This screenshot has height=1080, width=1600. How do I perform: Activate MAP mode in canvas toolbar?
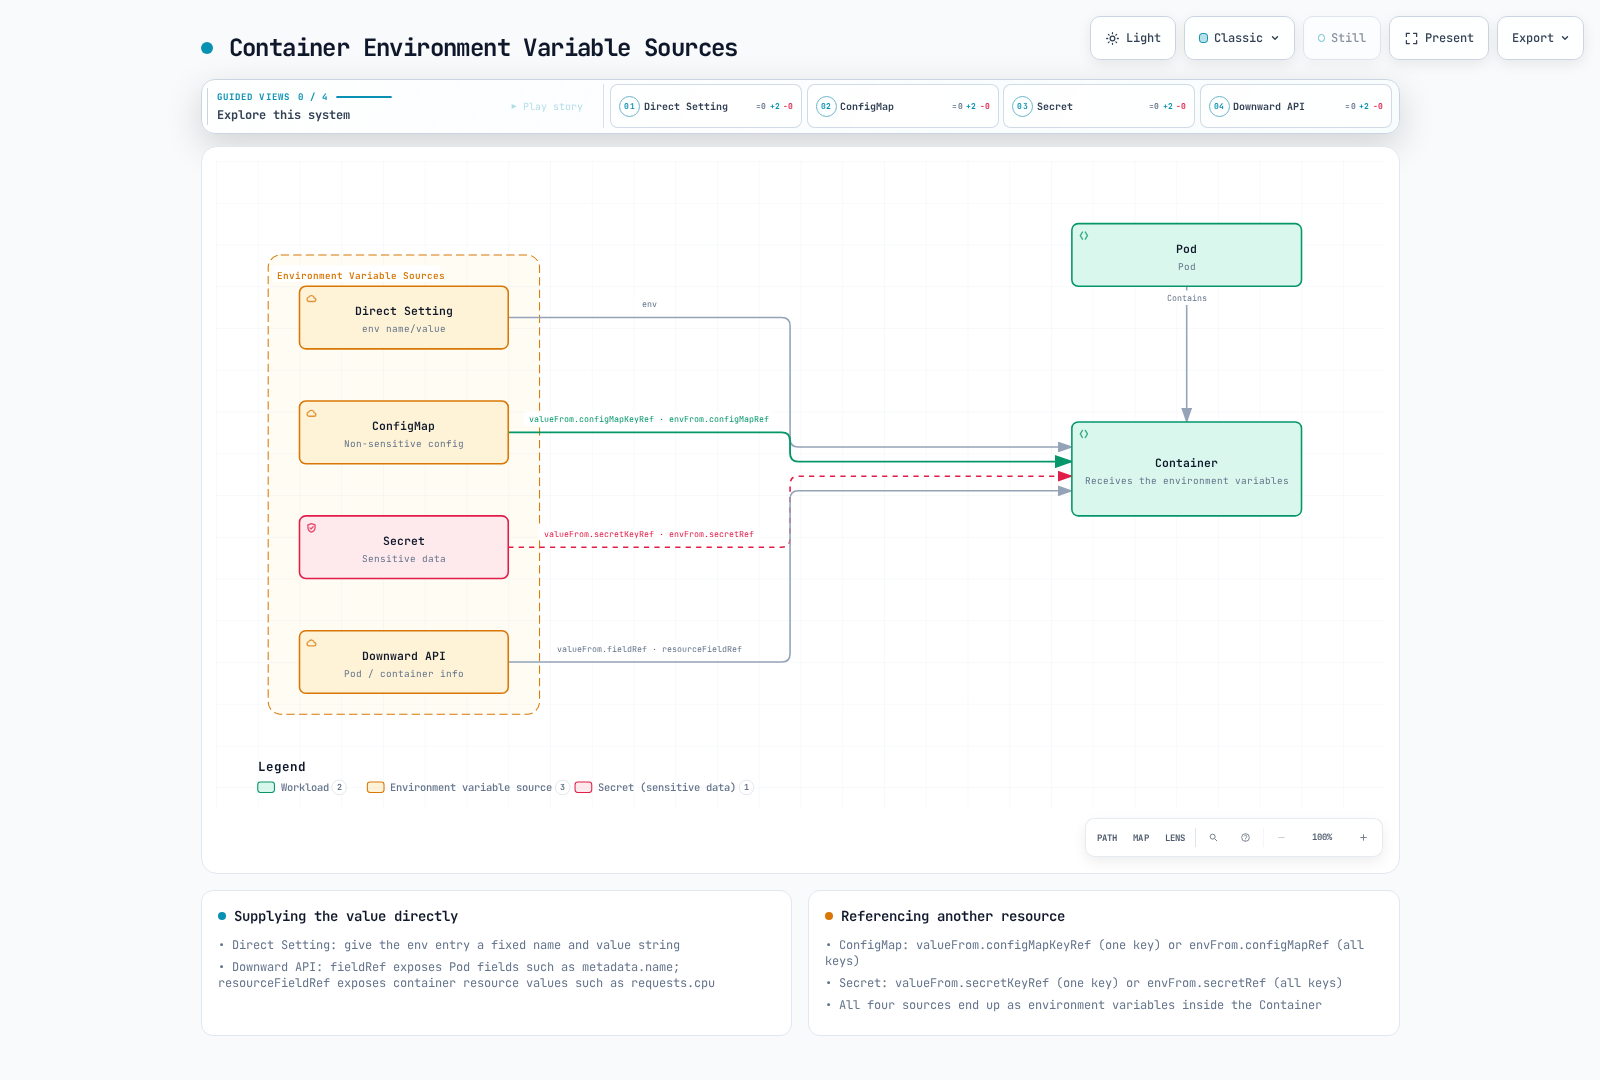tap(1141, 838)
